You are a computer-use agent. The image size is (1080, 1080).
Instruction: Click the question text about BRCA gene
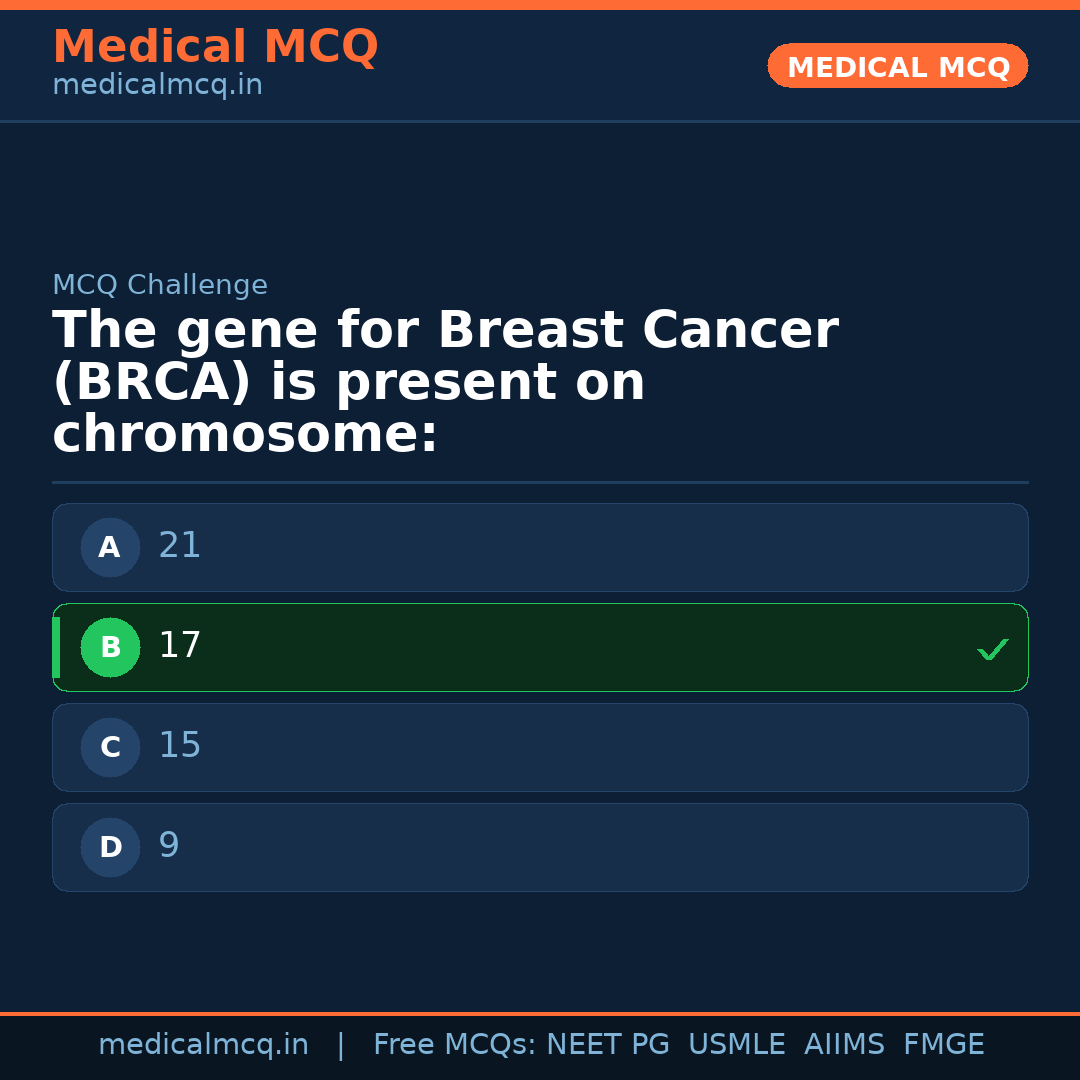pyautogui.click(x=445, y=380)
